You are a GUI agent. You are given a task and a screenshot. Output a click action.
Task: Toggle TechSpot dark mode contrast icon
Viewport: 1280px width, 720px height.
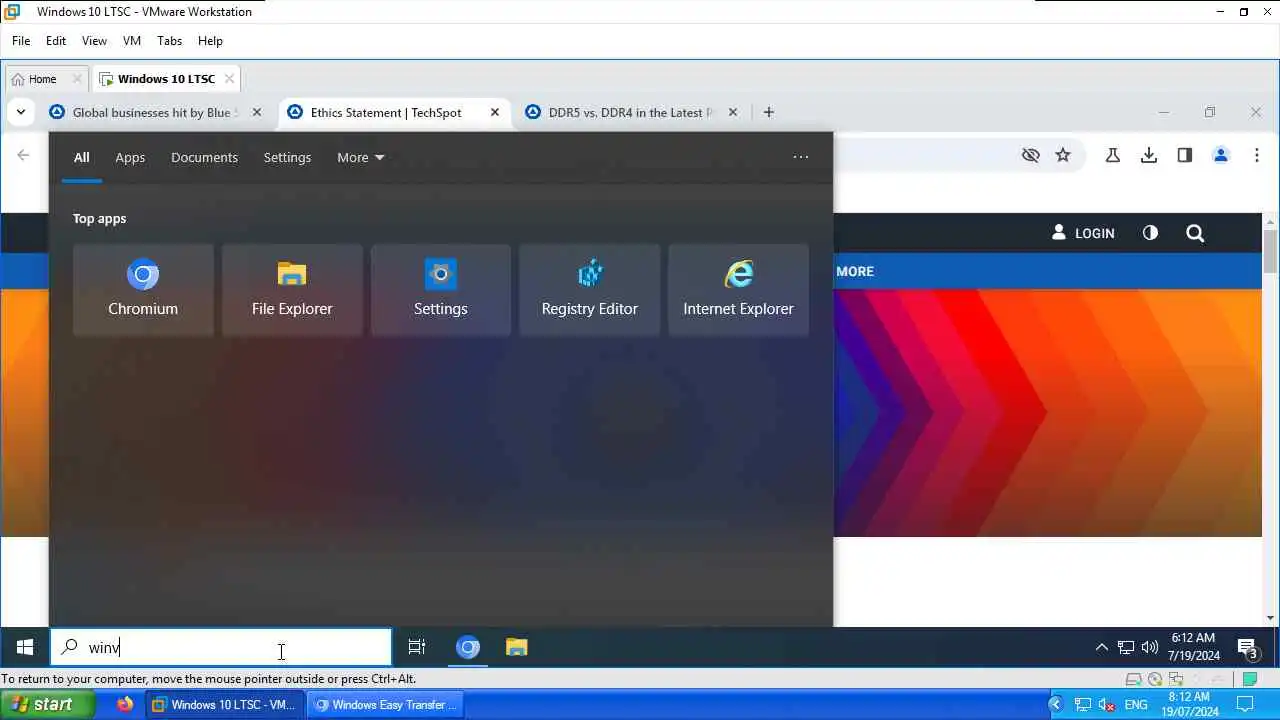tap(1150, 233)
